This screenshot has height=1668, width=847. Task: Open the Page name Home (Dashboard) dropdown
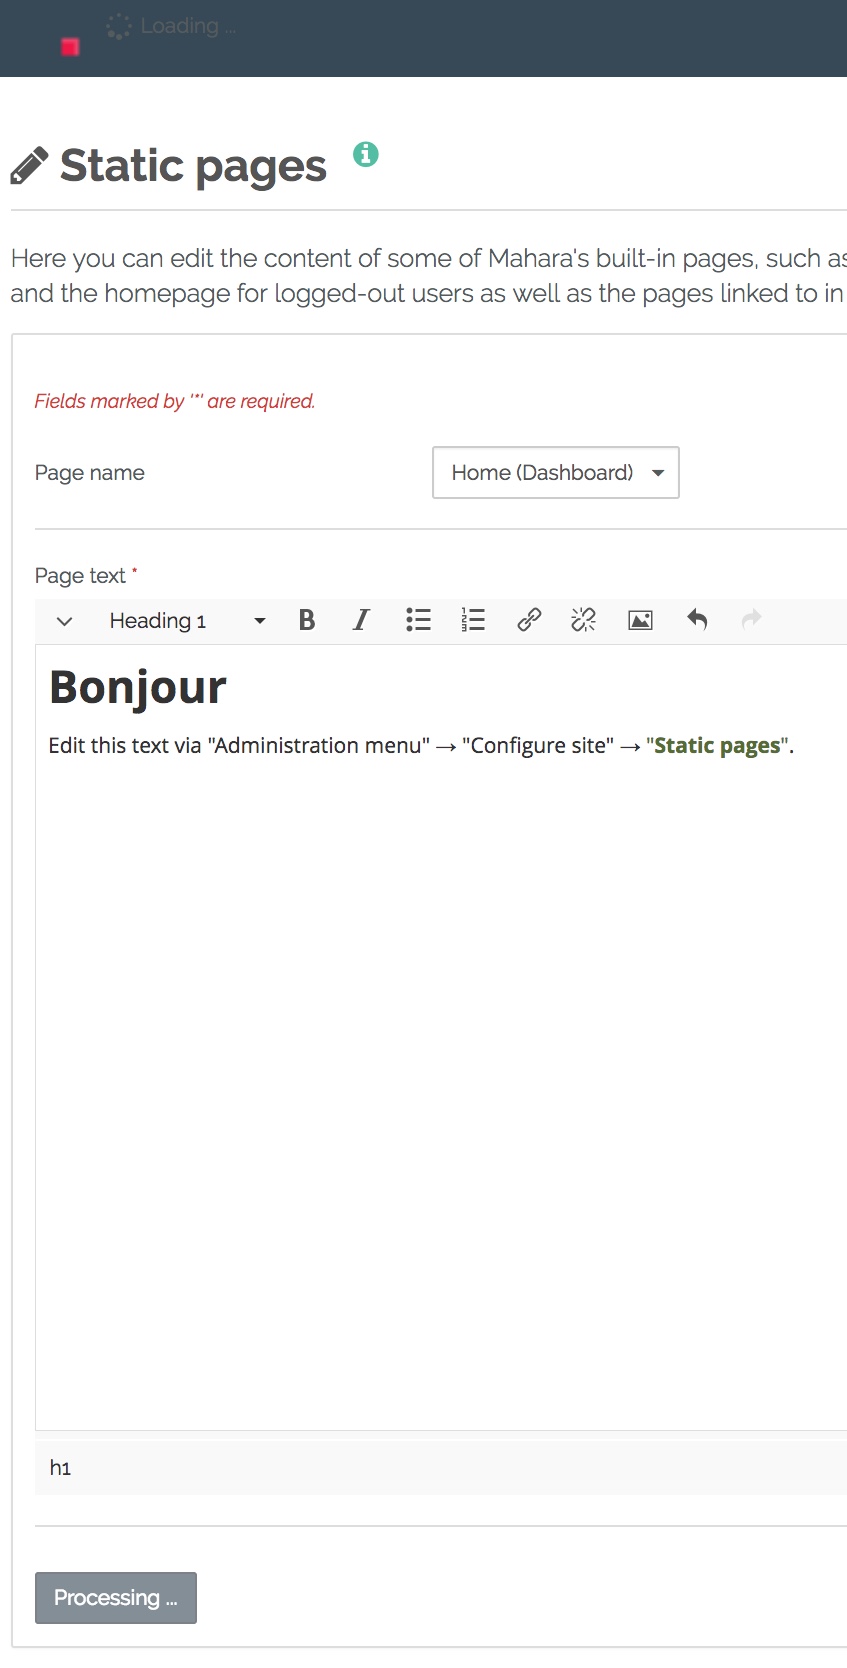click(x=555, y=472)
